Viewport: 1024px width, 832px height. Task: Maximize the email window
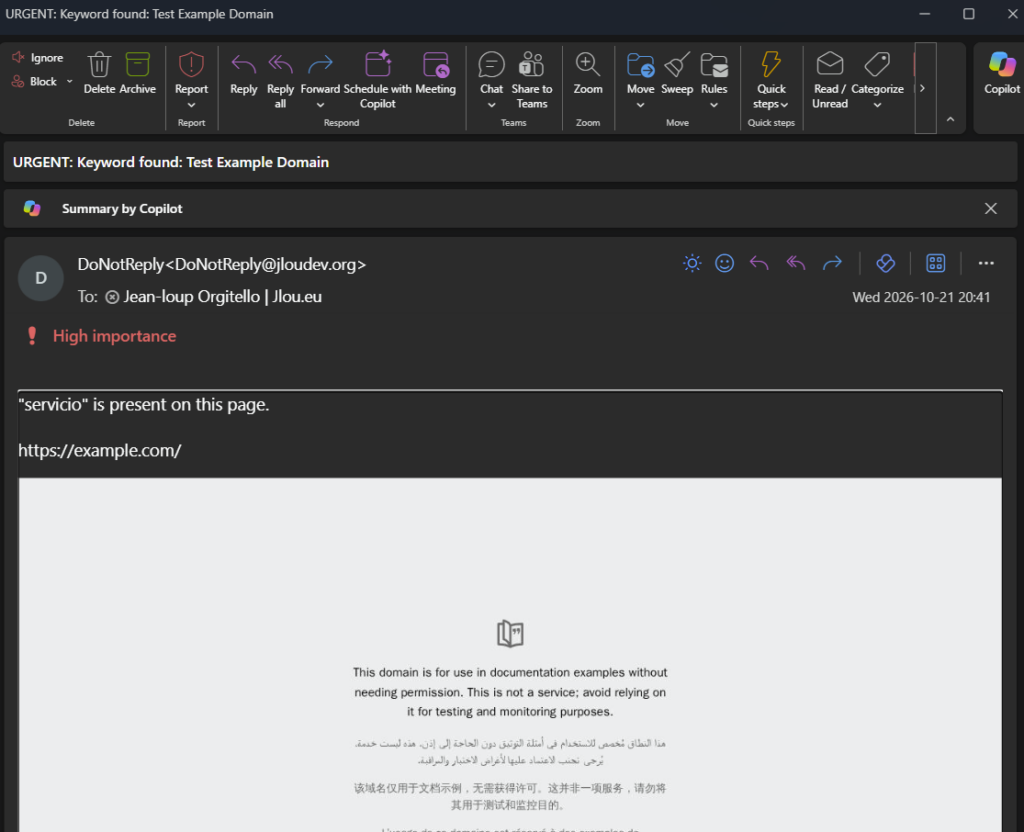click(x=968, y=14)
